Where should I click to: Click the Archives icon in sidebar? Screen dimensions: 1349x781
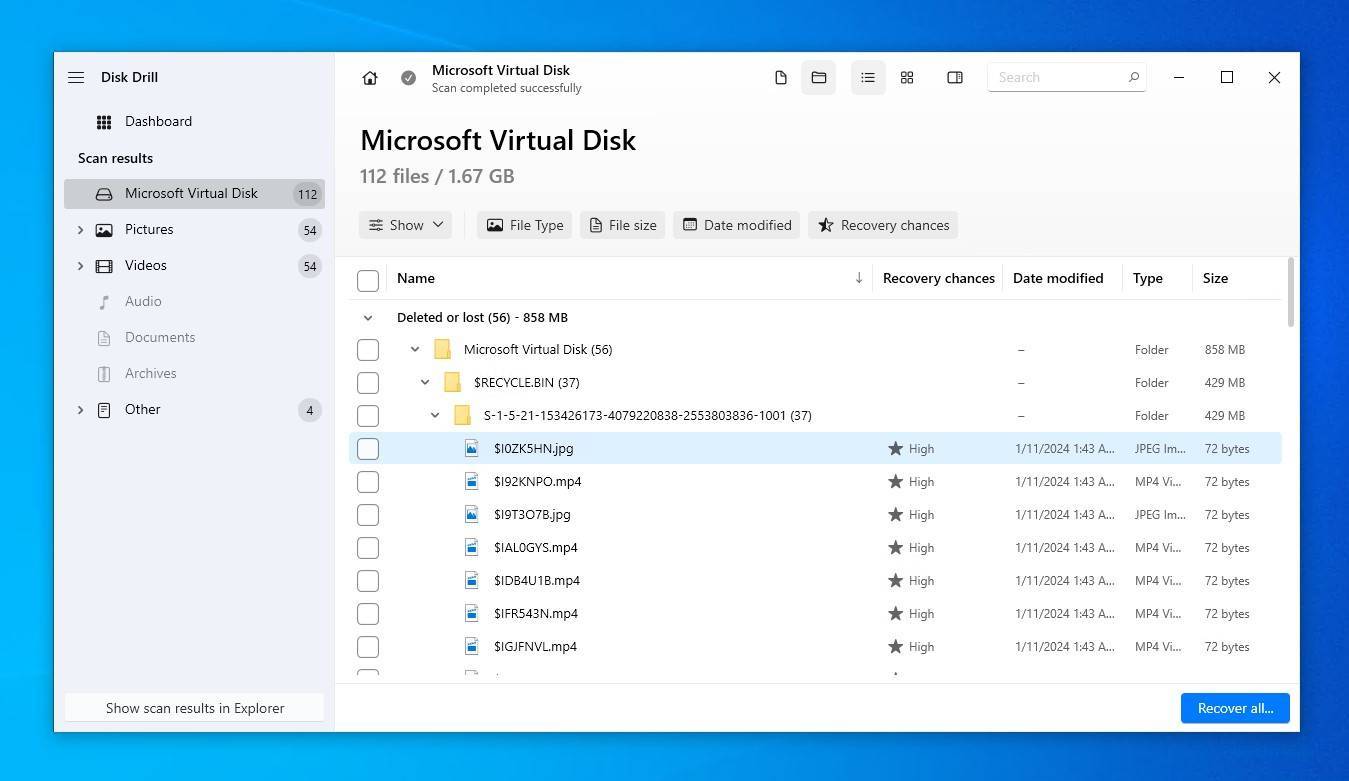[104, 374]
